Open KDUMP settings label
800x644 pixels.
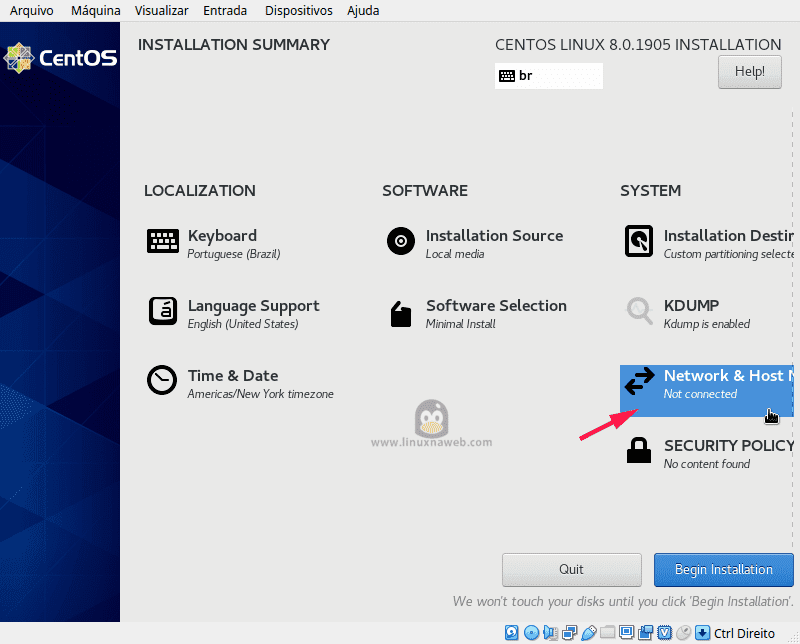click(x=691, y=305)
